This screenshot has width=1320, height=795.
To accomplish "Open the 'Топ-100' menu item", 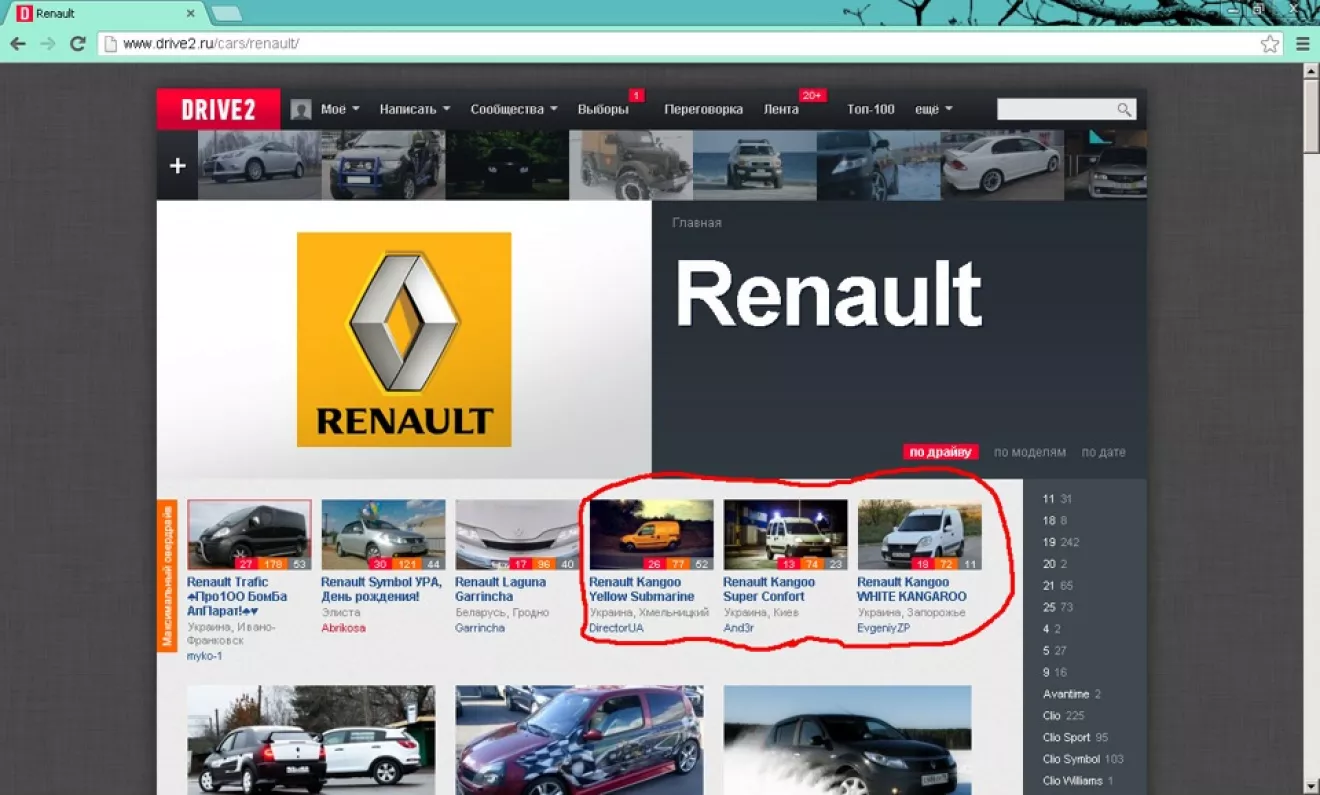I will 870,110.
